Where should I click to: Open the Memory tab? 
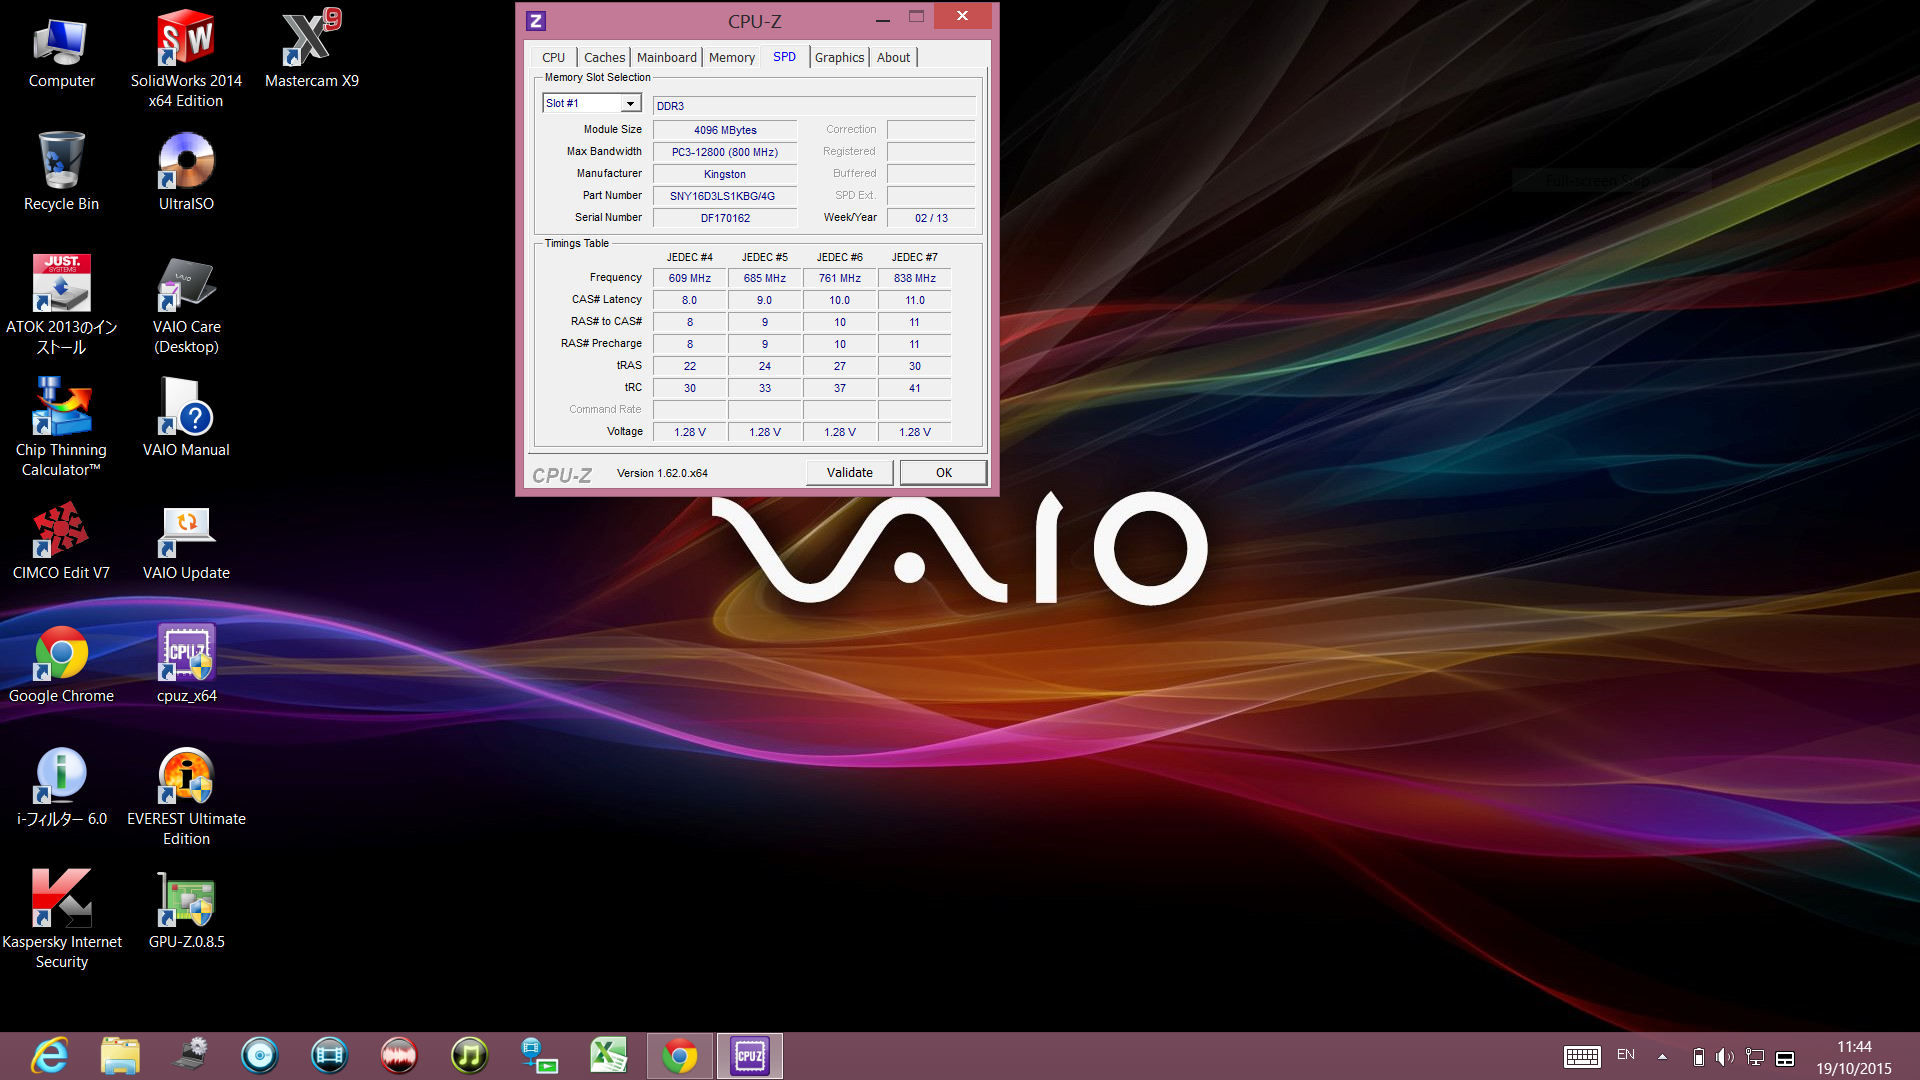coord(732,58)
